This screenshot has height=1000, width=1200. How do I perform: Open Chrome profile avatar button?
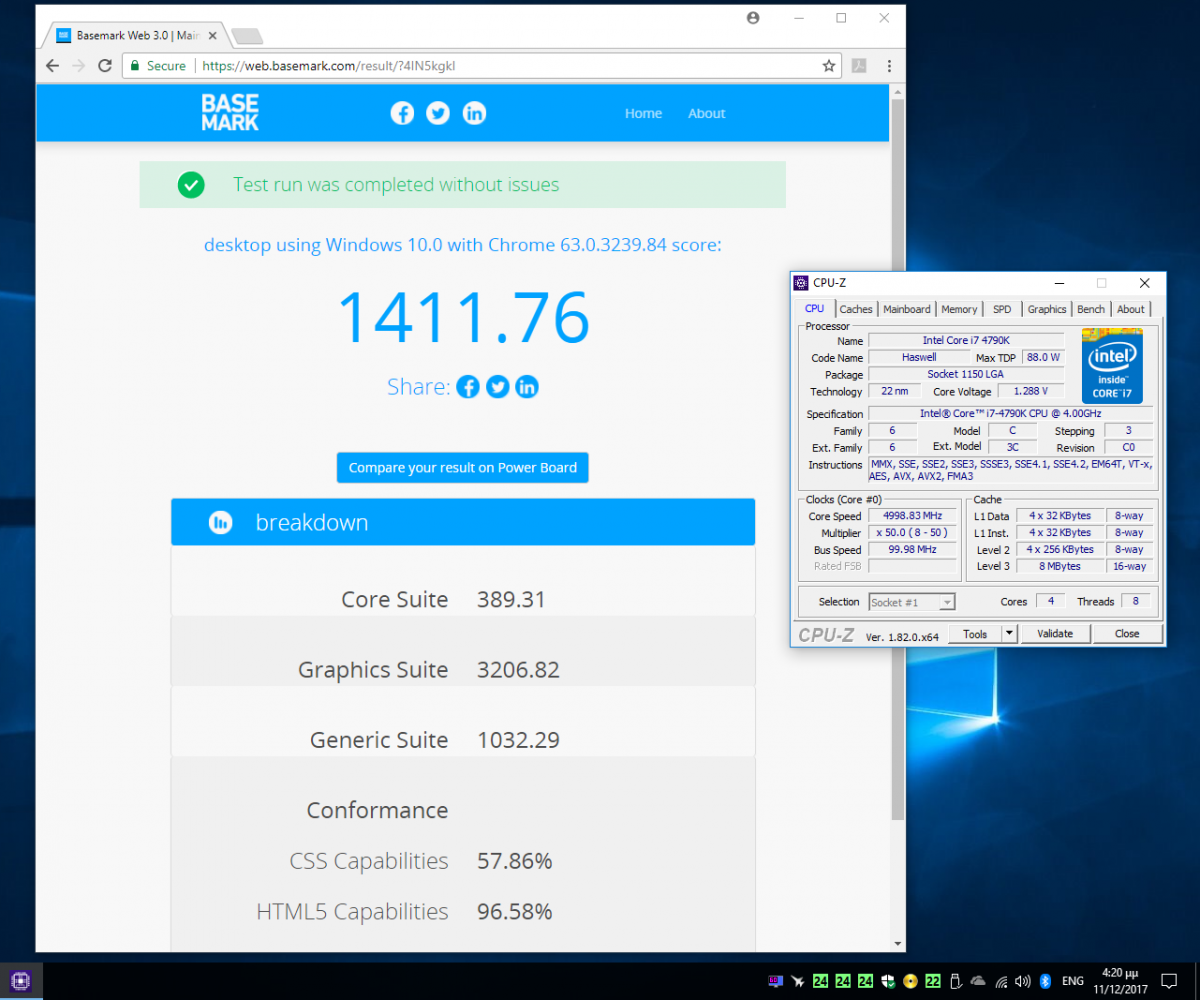753,18
